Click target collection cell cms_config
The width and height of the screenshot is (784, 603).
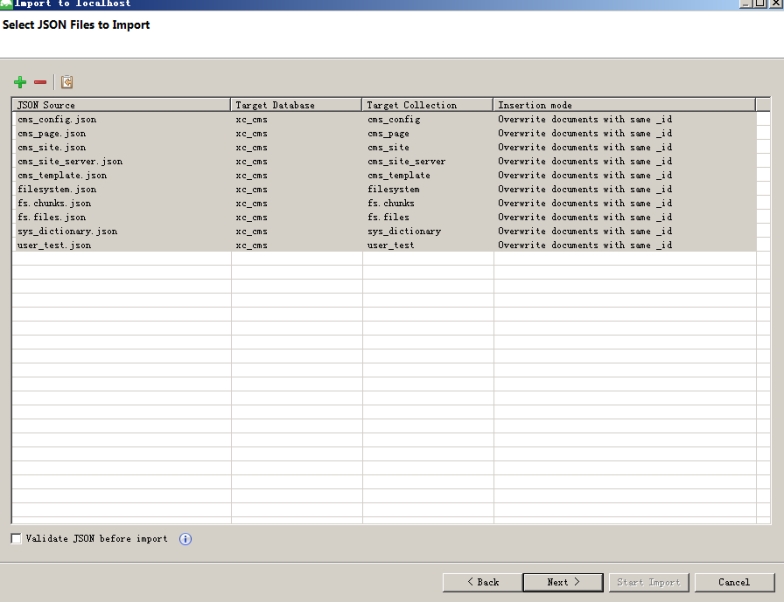pyautogui.click(x=428, y=120)
